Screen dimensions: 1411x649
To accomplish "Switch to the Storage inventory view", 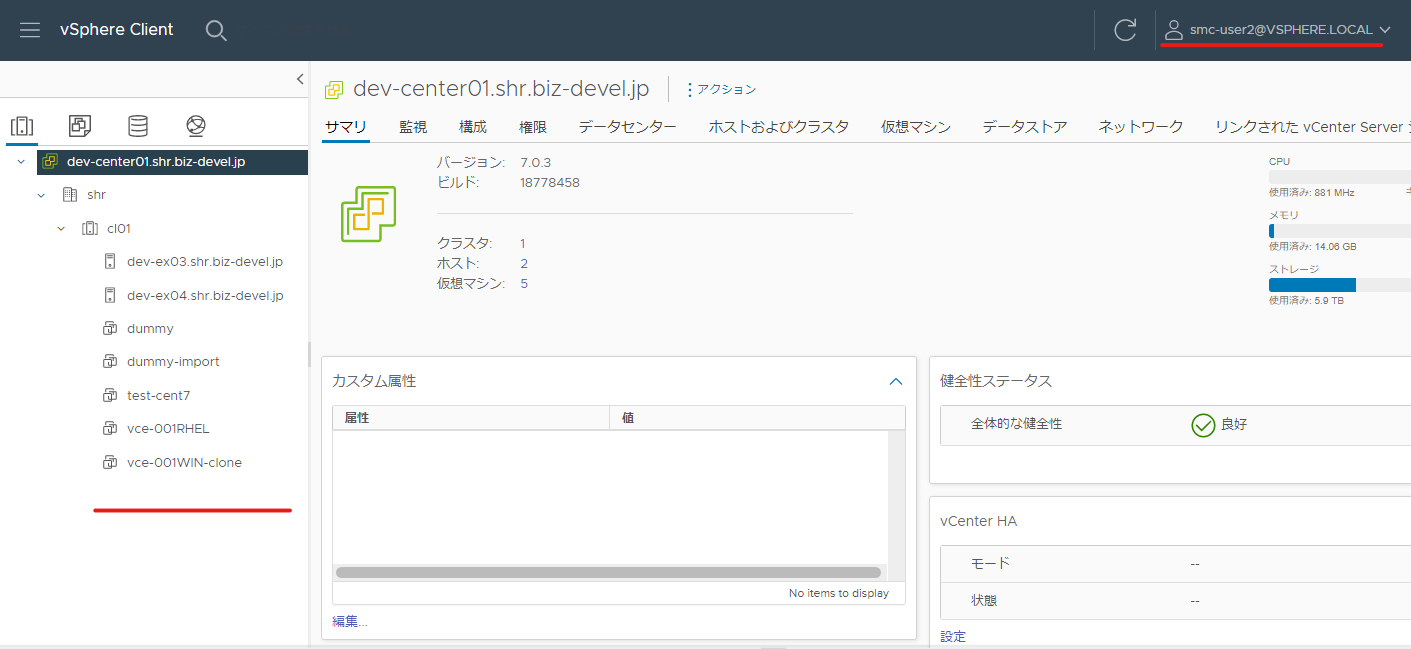I will tap(138, 126).
